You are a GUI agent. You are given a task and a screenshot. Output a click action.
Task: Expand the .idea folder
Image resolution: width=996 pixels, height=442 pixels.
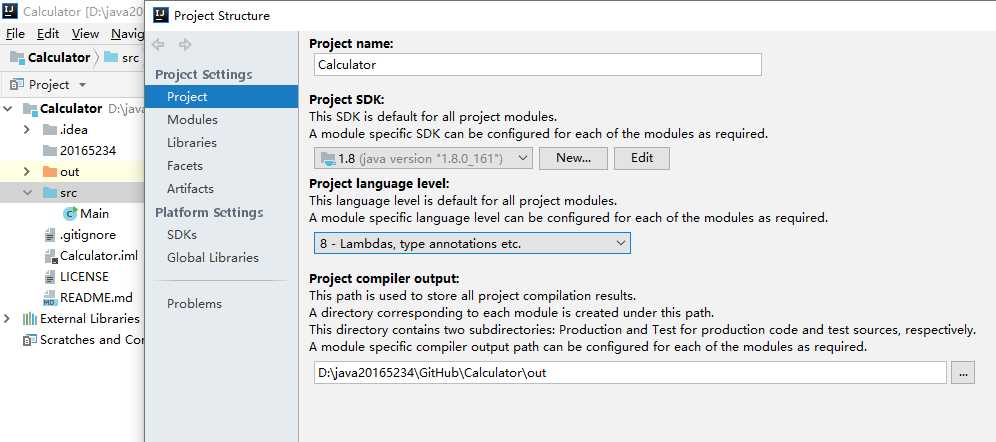tap(27, 130)
